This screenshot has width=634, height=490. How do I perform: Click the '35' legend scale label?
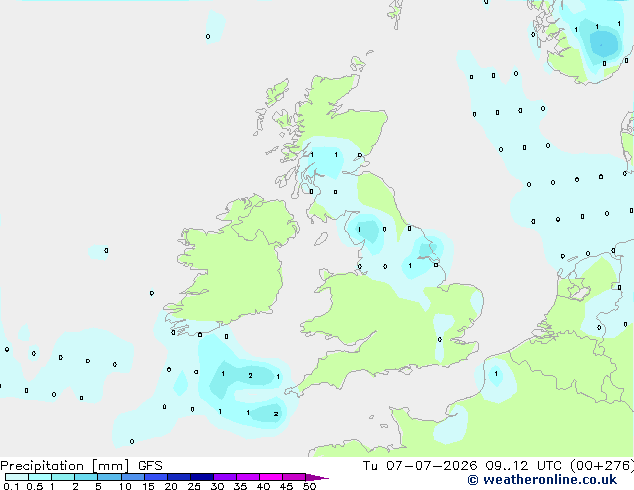pos(240,486)
